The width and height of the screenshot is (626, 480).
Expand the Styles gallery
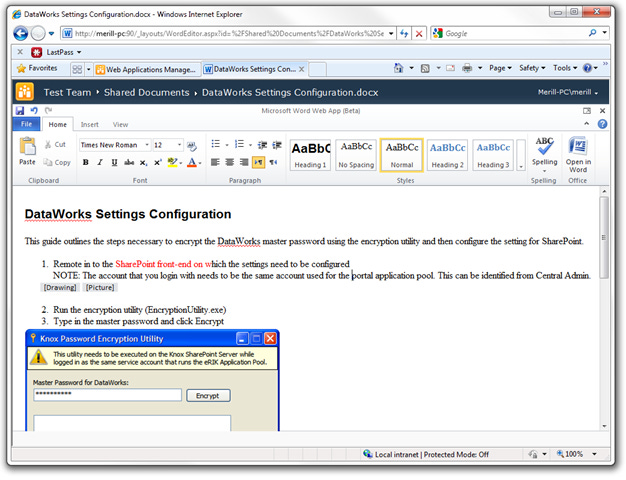point(521,155)
